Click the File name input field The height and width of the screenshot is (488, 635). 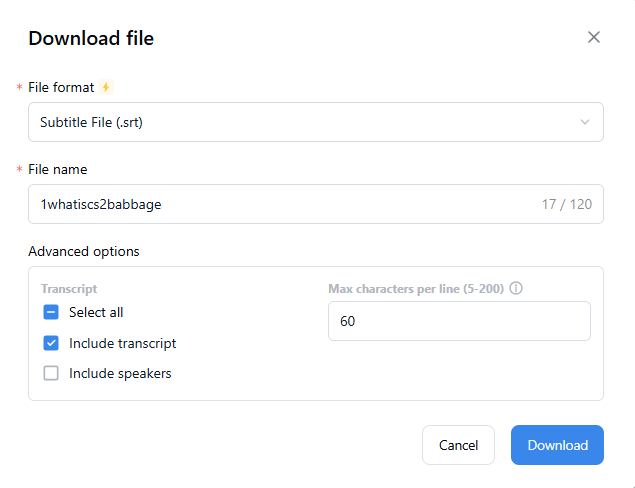click(x=316, y=204)
